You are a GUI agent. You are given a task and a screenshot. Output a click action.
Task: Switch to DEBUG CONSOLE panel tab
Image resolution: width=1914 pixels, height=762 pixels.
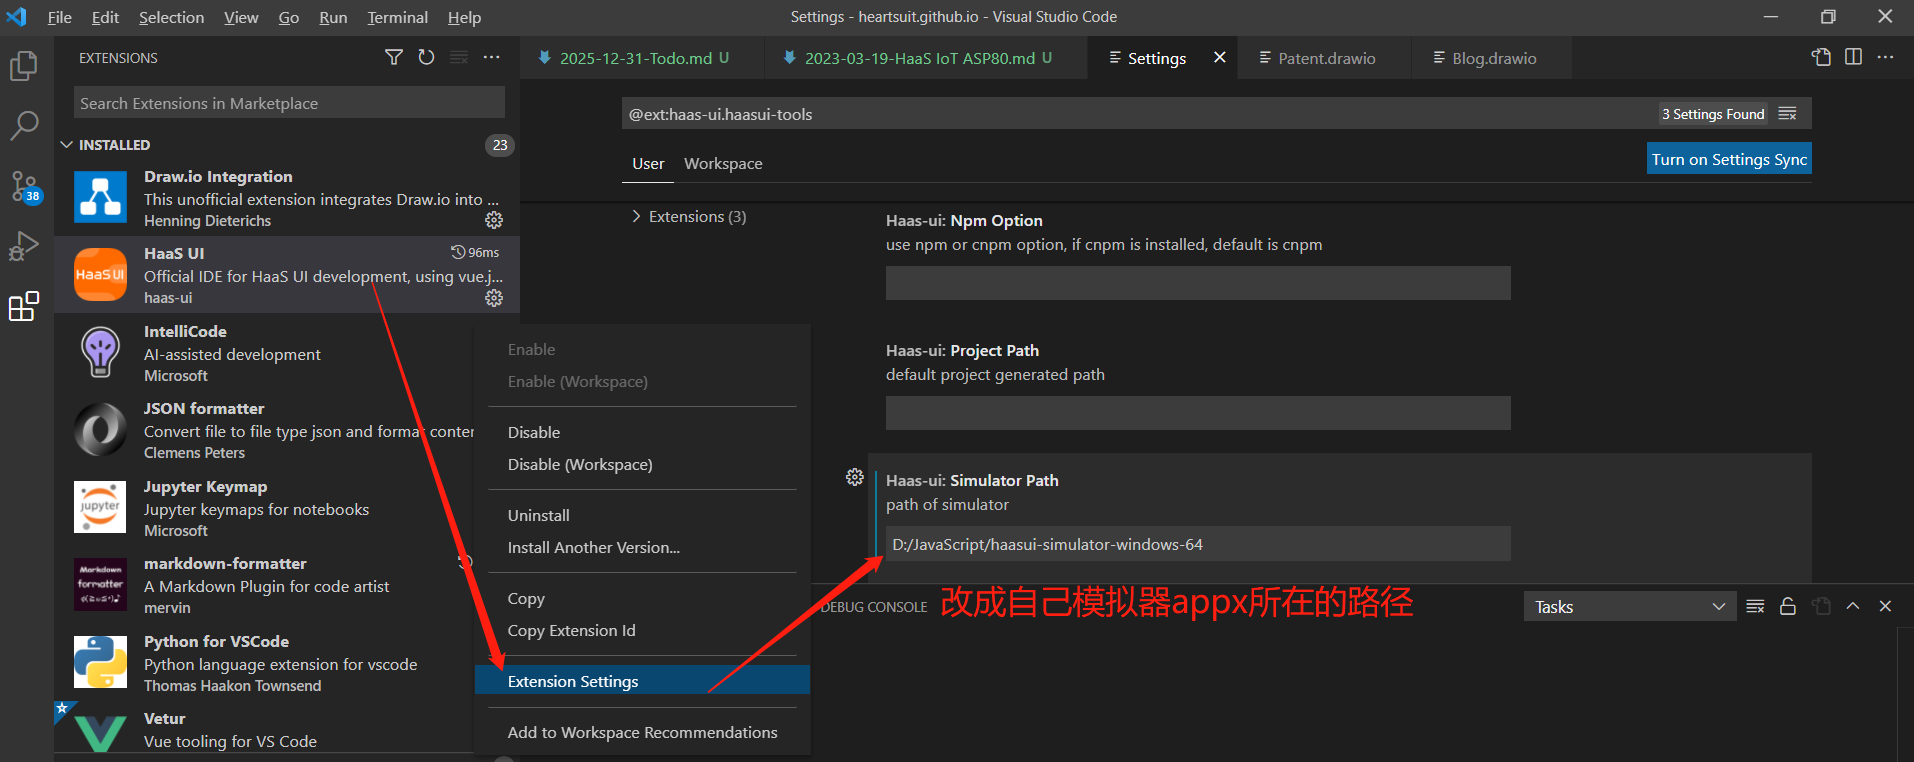[874, 607]
